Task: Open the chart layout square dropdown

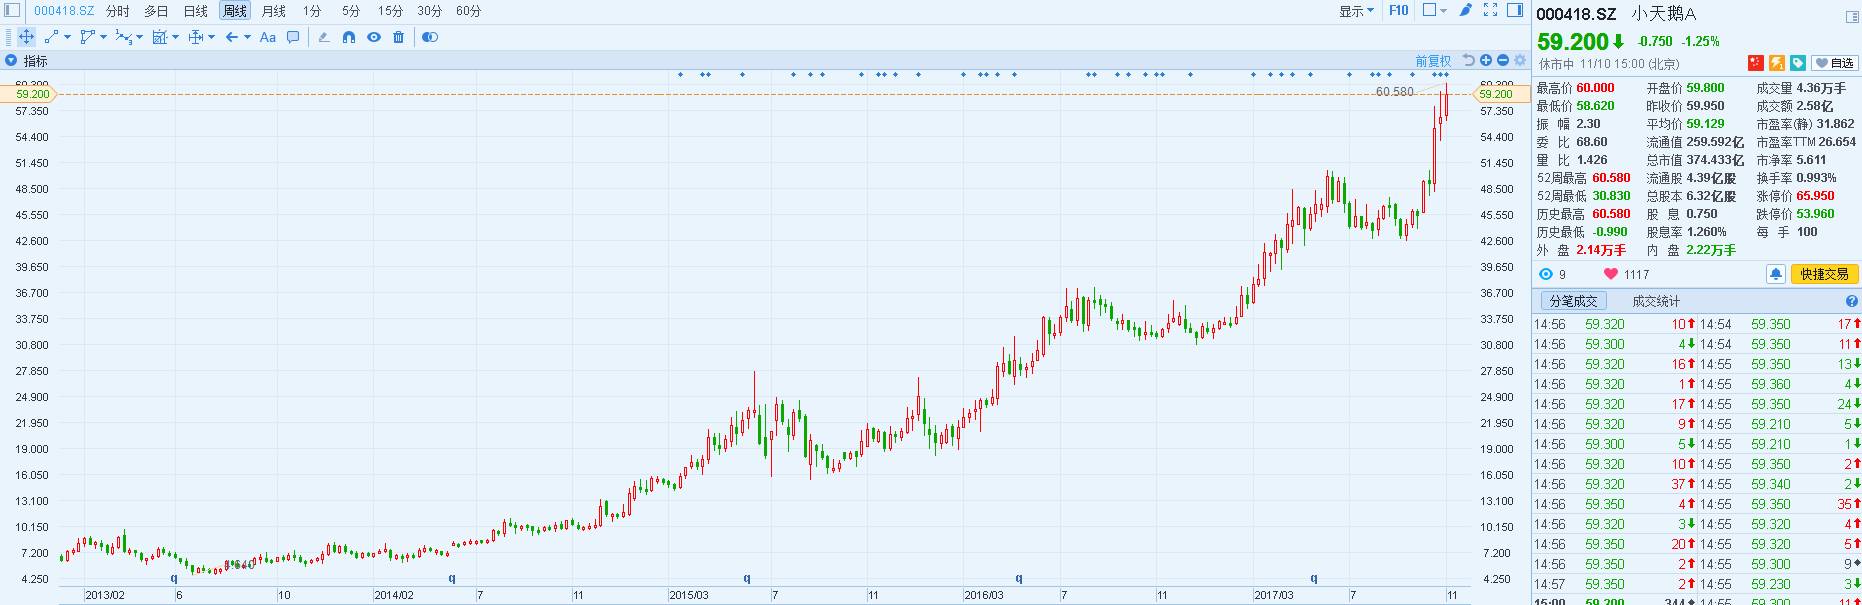Action: (1435, 10)
